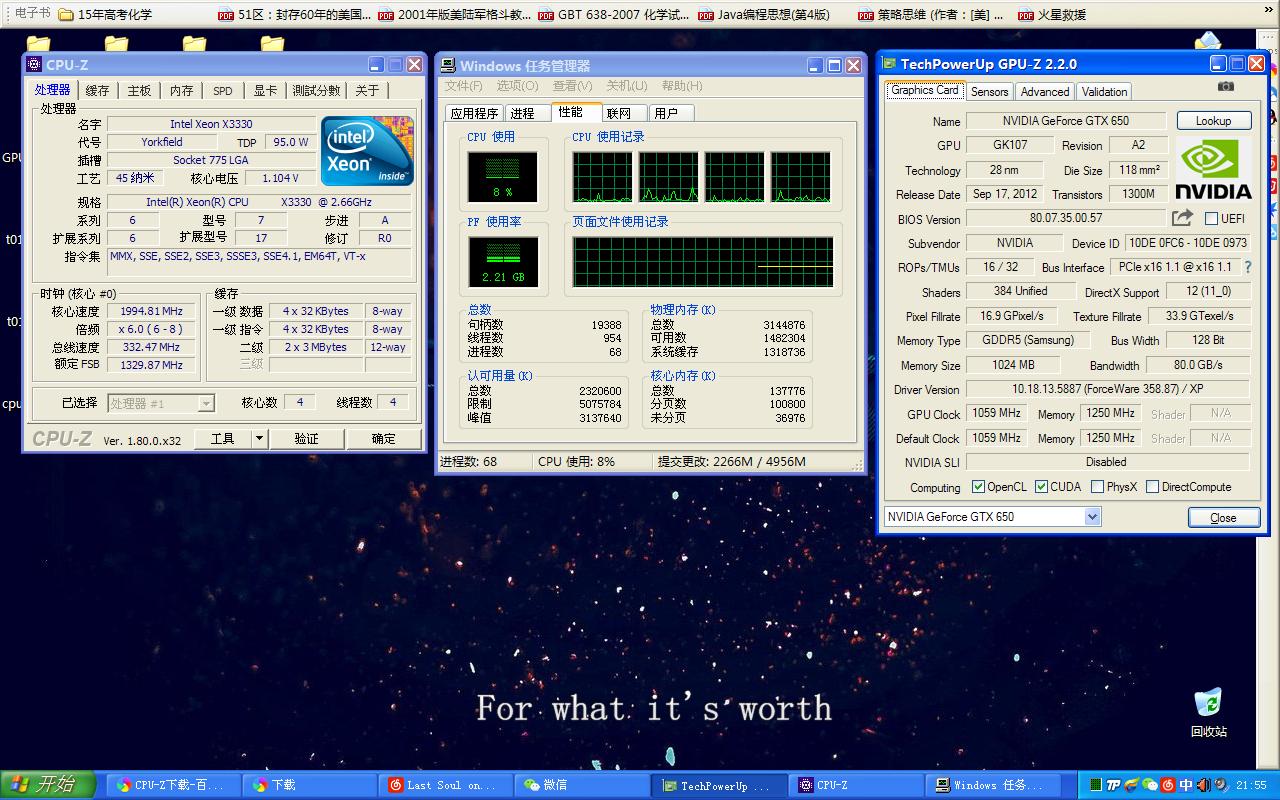Uncheck the OpenCL computing checkbox
The height and width of the screenshot is (800, 1280).
pyautogui.click(x=978, y=487)
